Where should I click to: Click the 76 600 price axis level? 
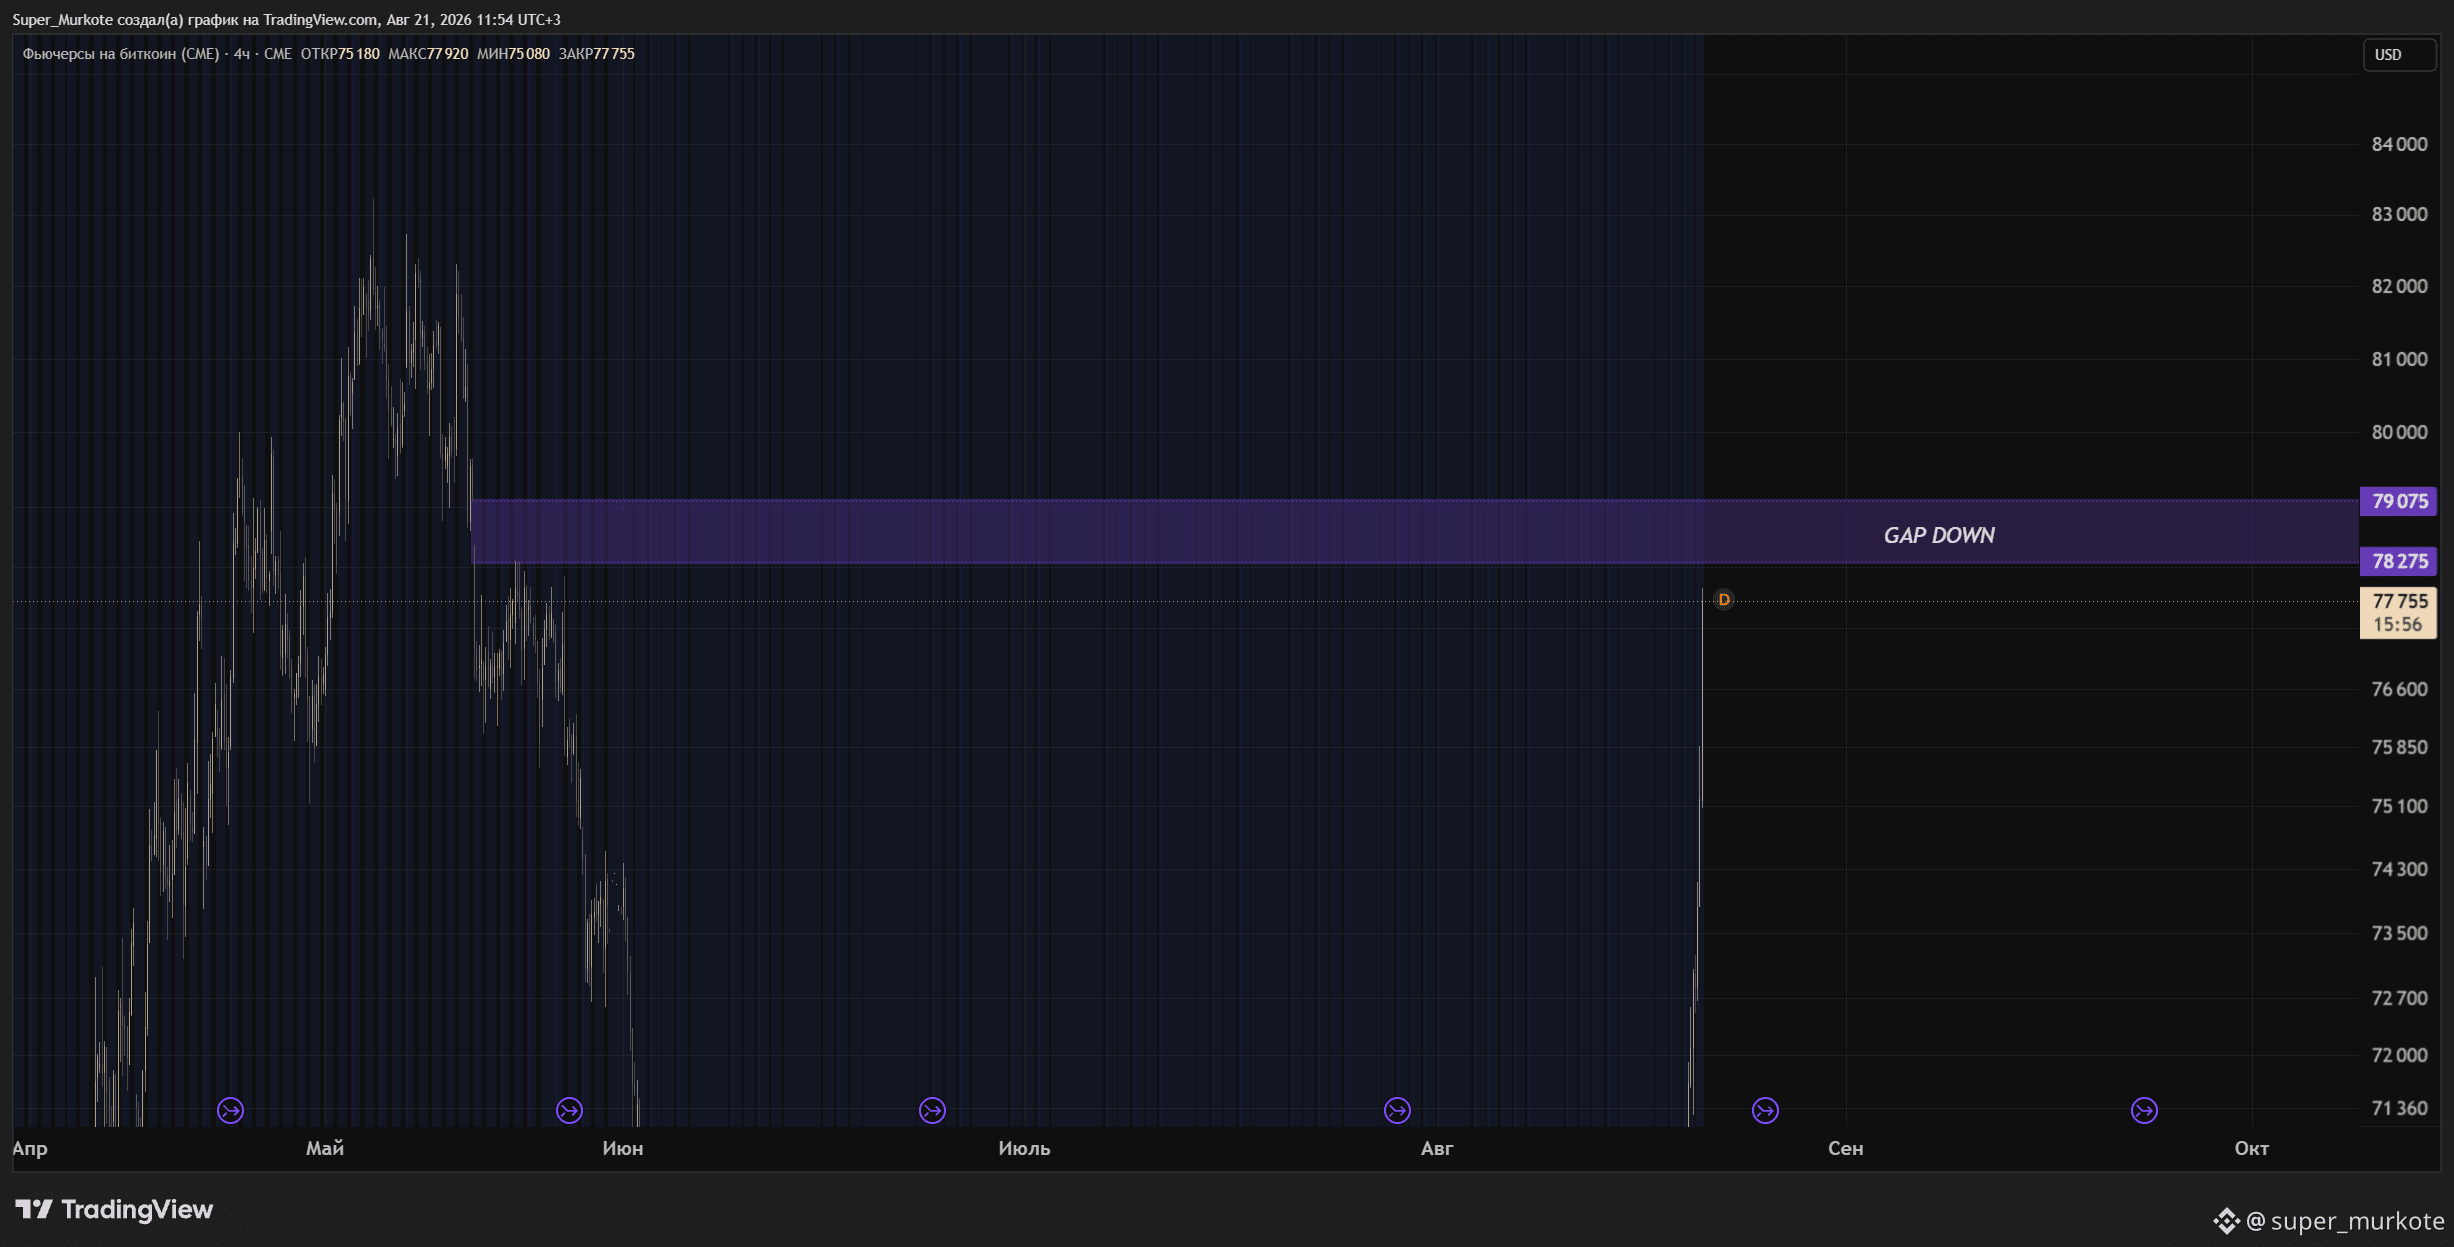(x=2399, y=689)
